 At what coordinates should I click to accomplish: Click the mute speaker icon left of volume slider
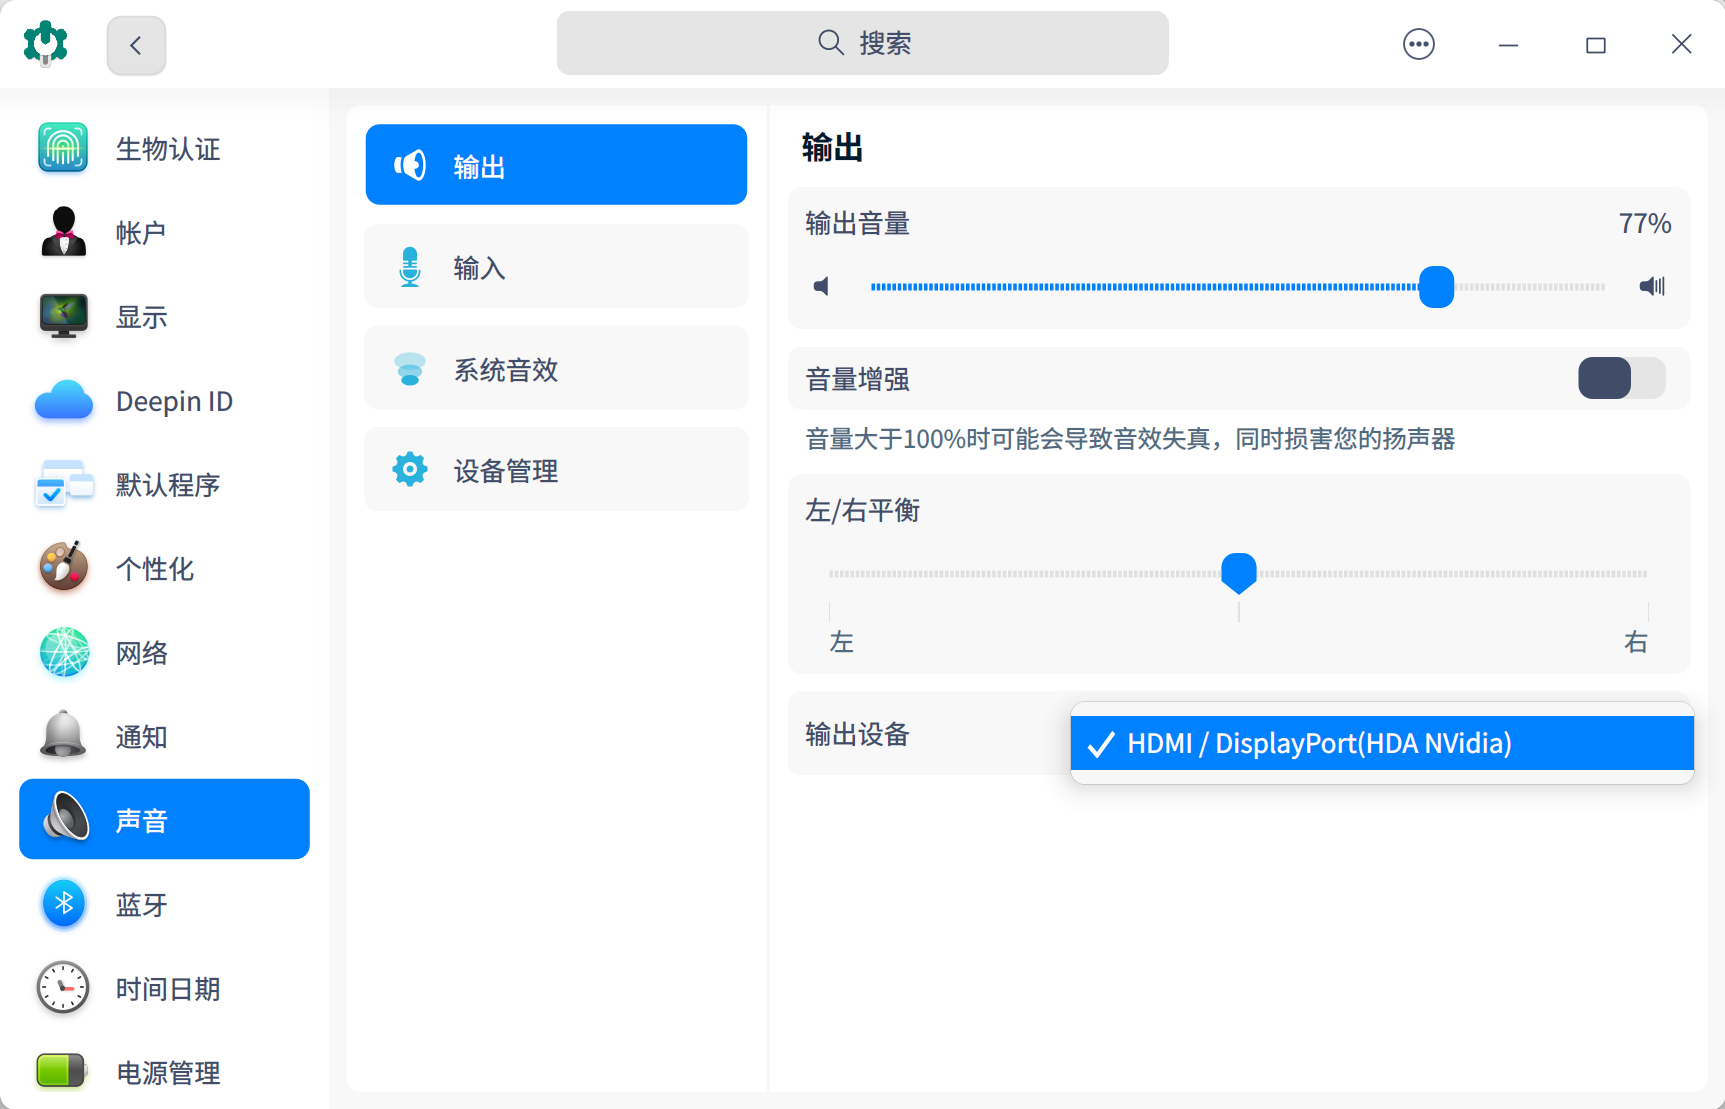tap(821, 287)
